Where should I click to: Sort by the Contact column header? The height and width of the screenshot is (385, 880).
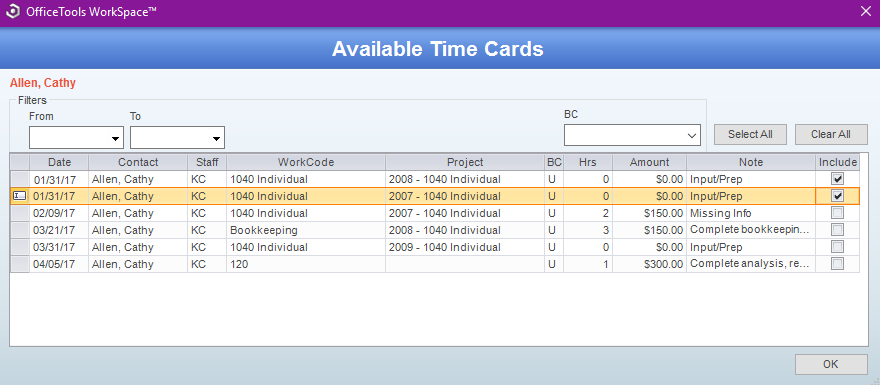[x=138, y=162]
